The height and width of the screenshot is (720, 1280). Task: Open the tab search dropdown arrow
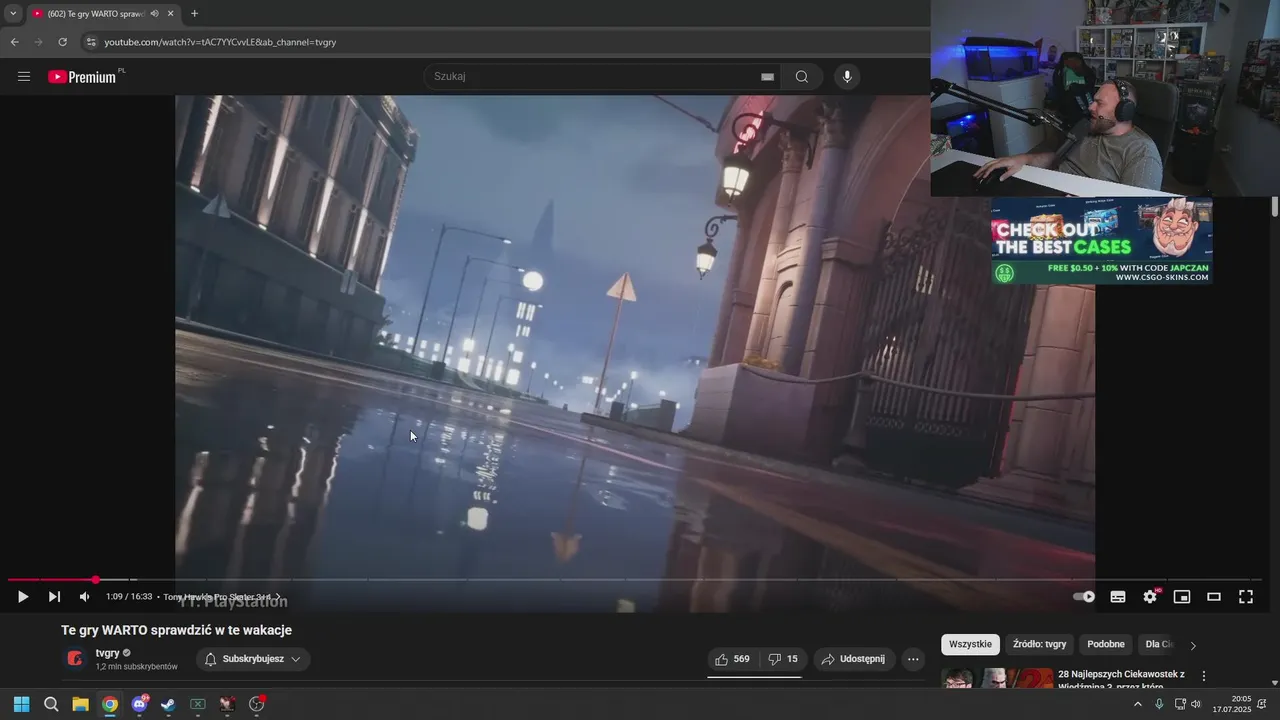tap(12, 14)
